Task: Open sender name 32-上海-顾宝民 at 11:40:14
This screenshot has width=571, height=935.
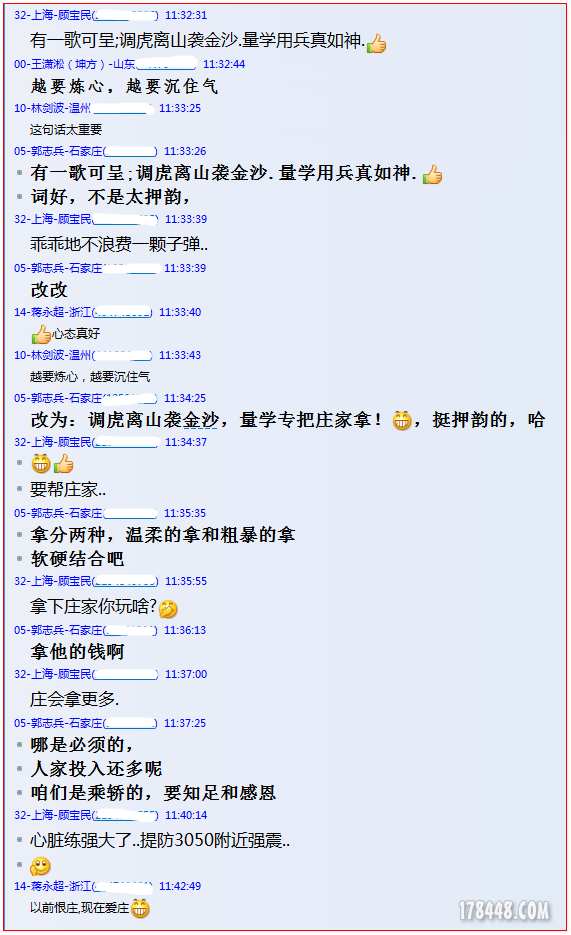Action: click(53, 815)
